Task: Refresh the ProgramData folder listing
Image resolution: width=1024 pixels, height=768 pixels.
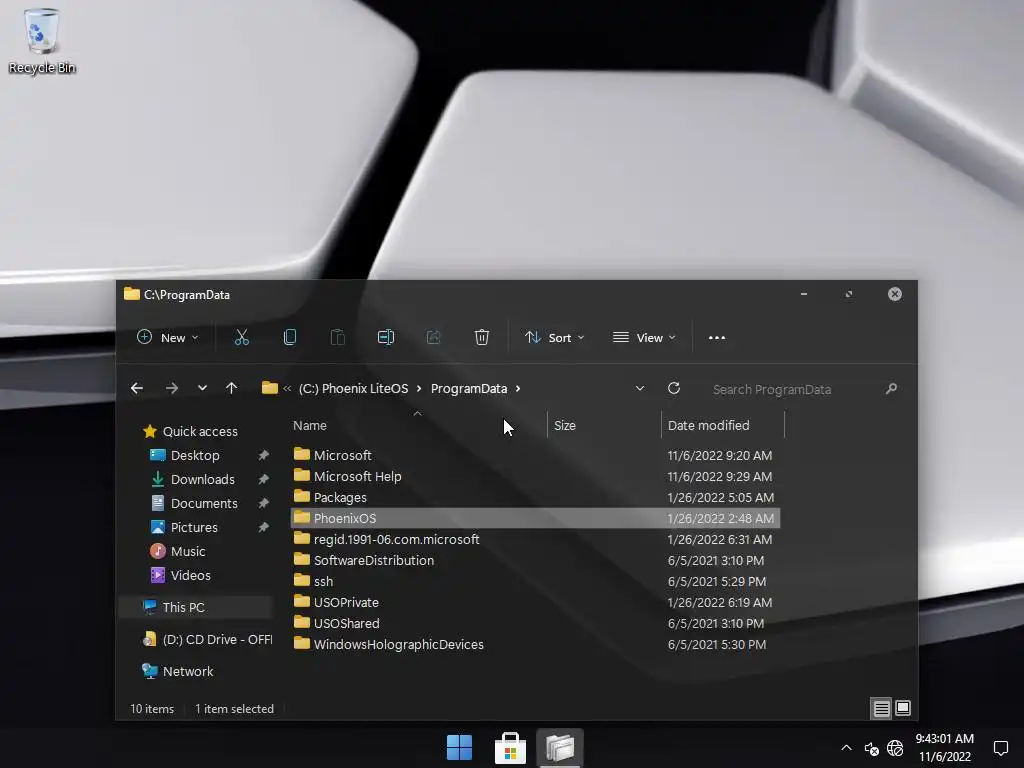Action: tap(674, 388)
